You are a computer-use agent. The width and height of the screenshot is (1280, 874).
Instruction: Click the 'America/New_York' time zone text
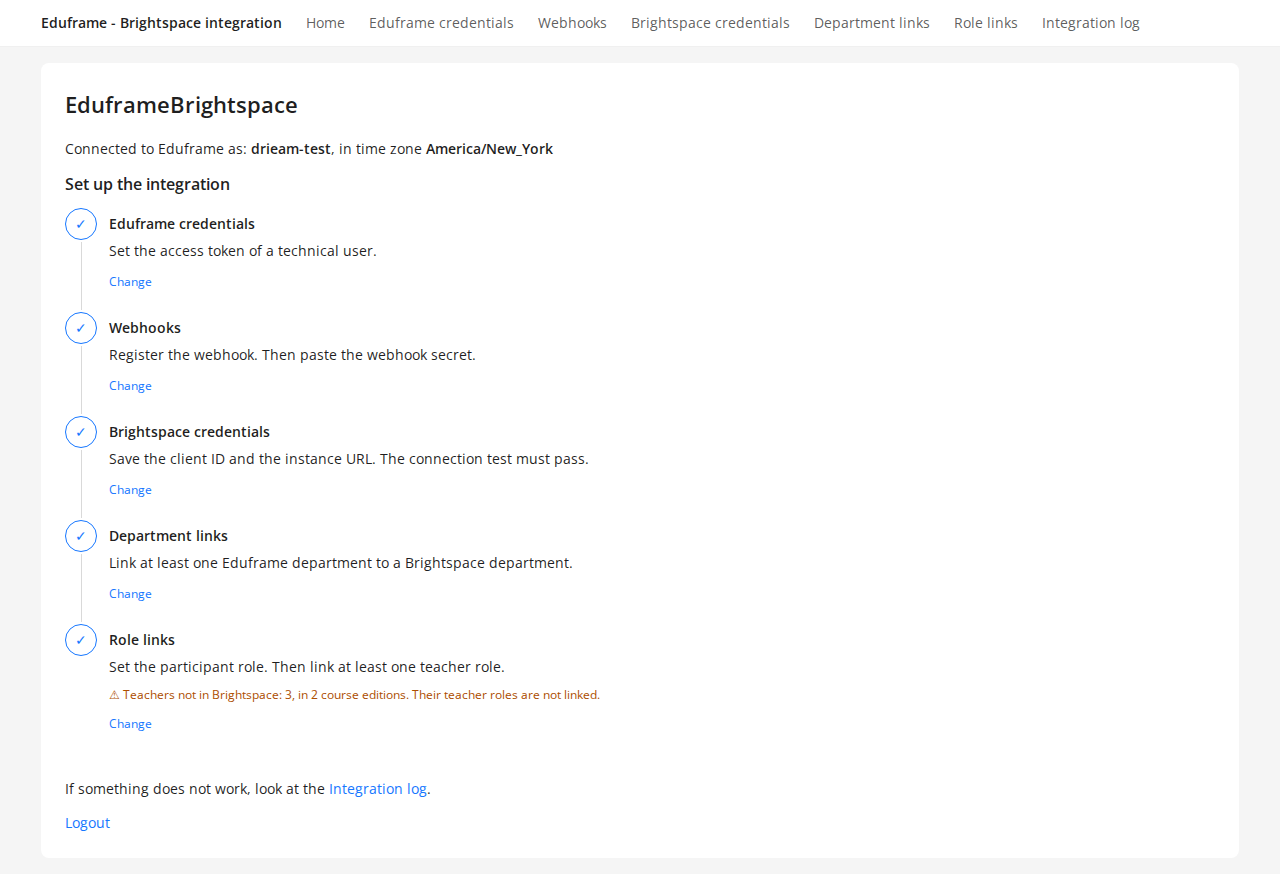pos(489,149)
